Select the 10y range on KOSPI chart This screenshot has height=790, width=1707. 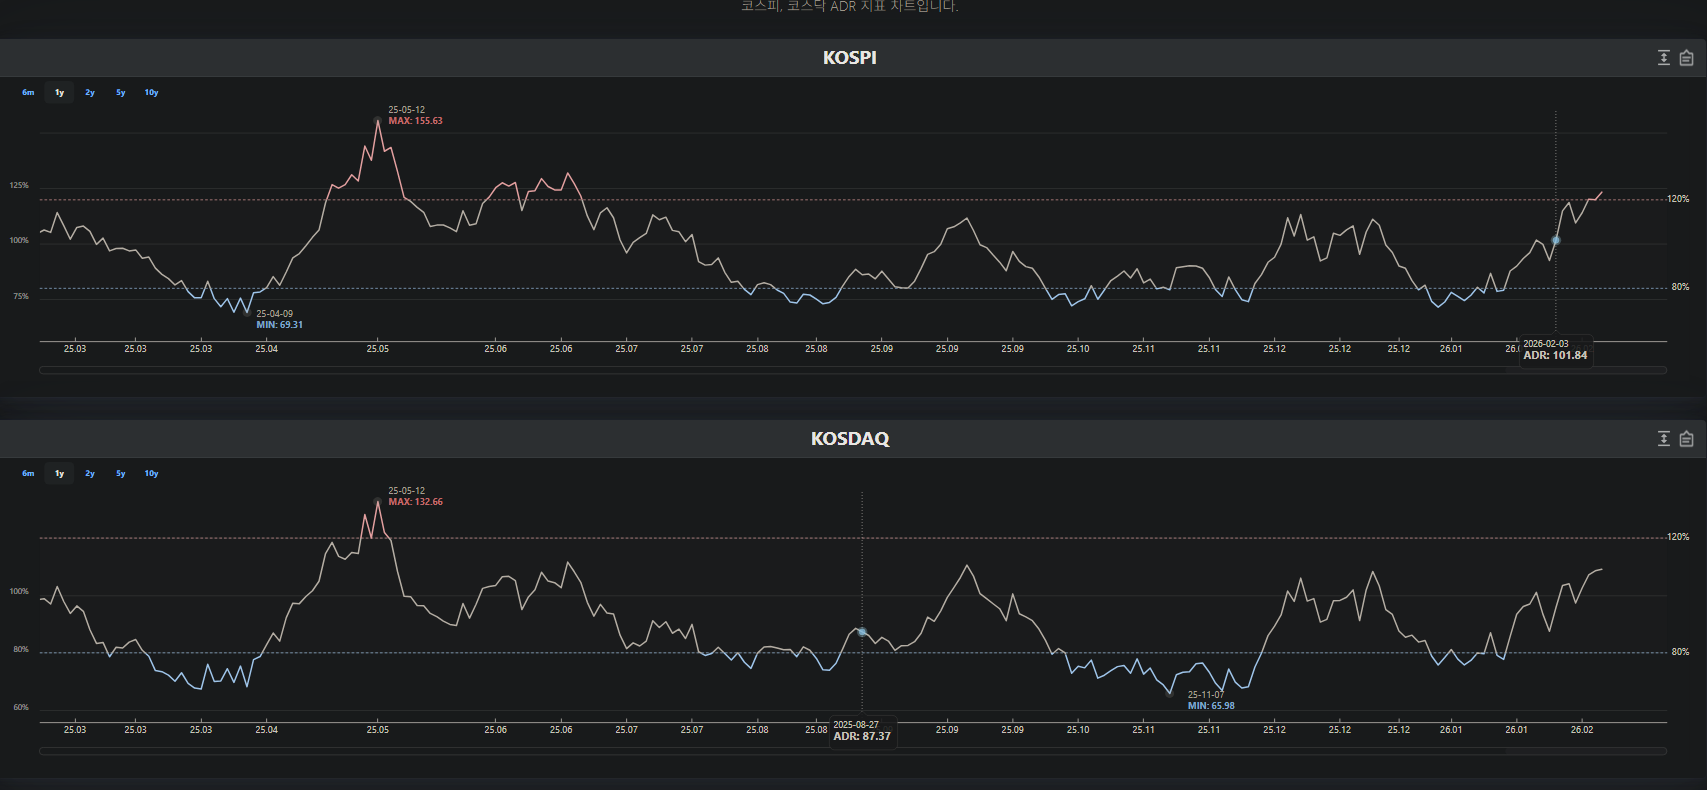(x=151, y=93)
